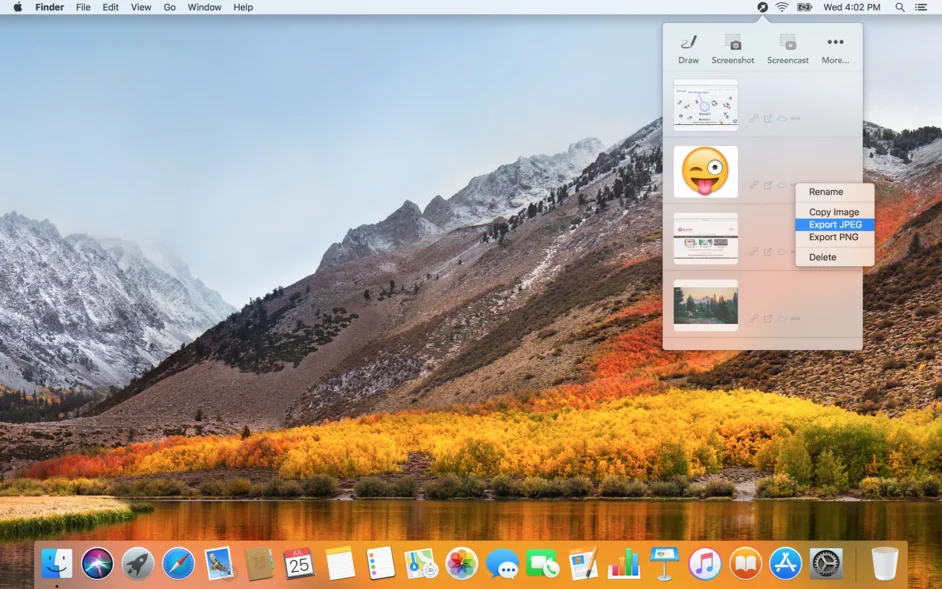Image resolution: width=942 pixels, height=589 pixels.
Task: Select Rename in the context menu
Action: tap(826, 192)
